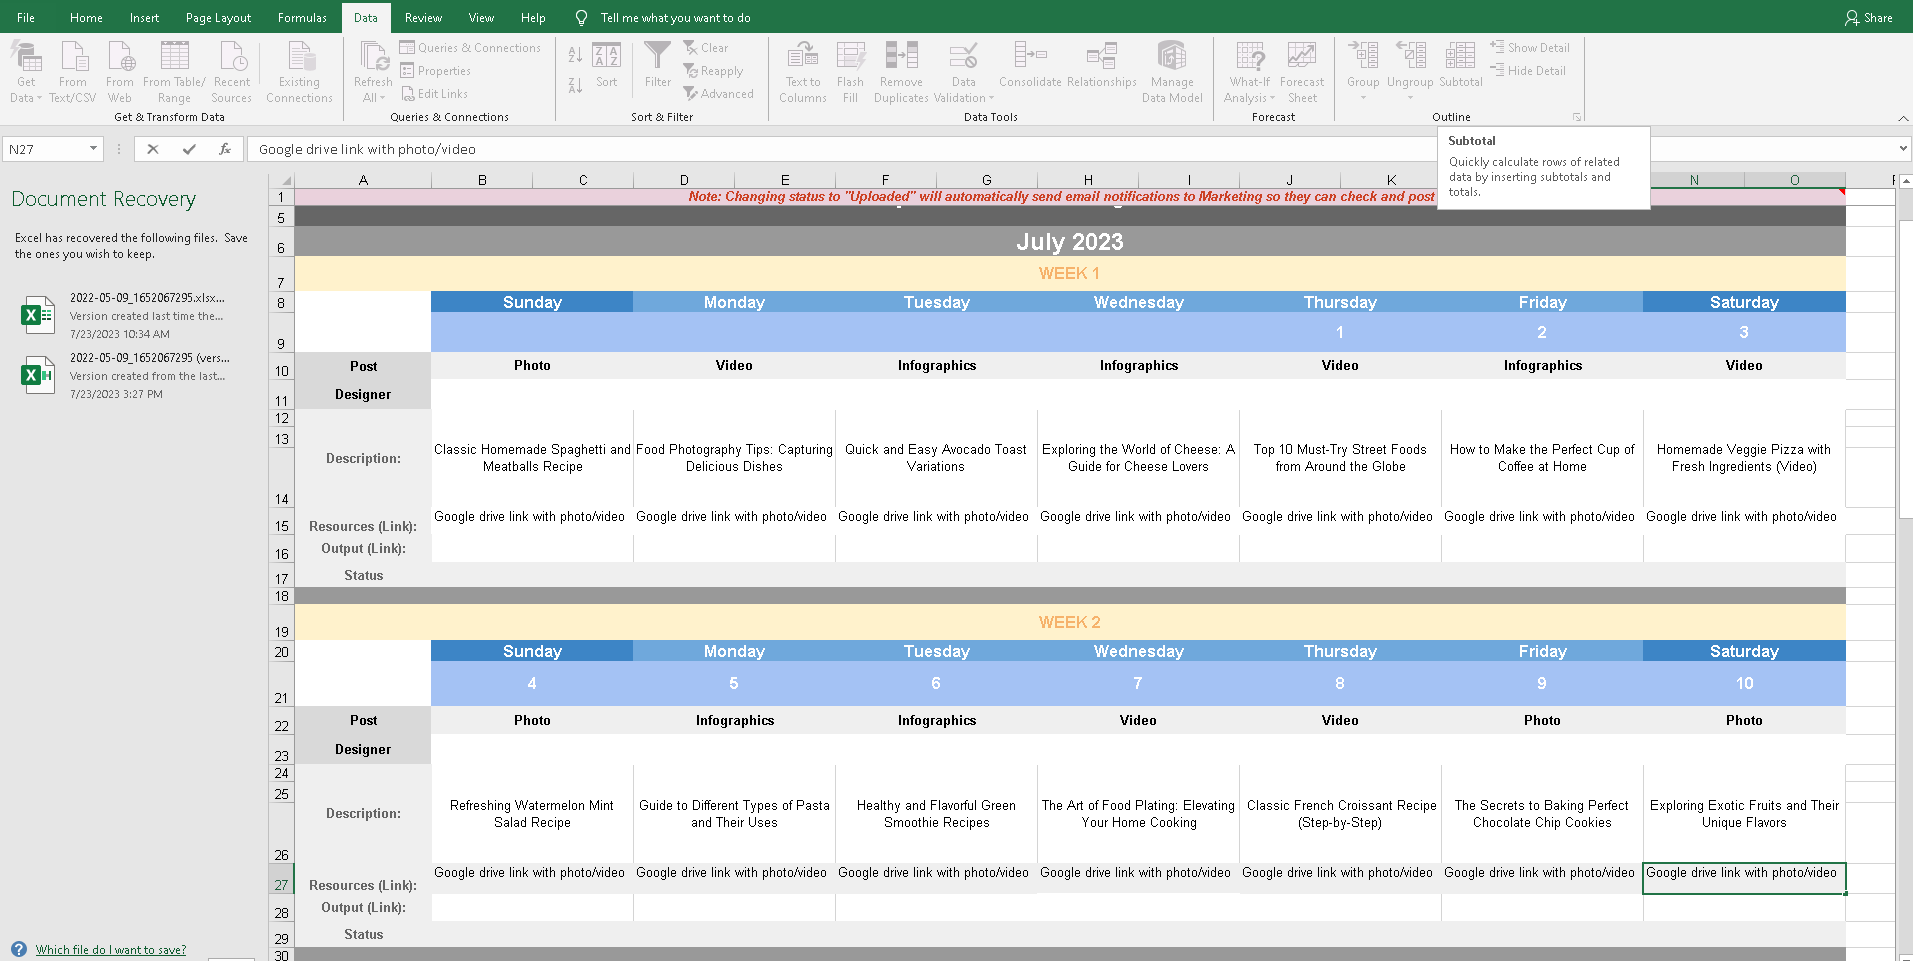The width and height of the screenshot is (1913, 961).
Task: Click Remove Duplicates
Action: (901, 72)
